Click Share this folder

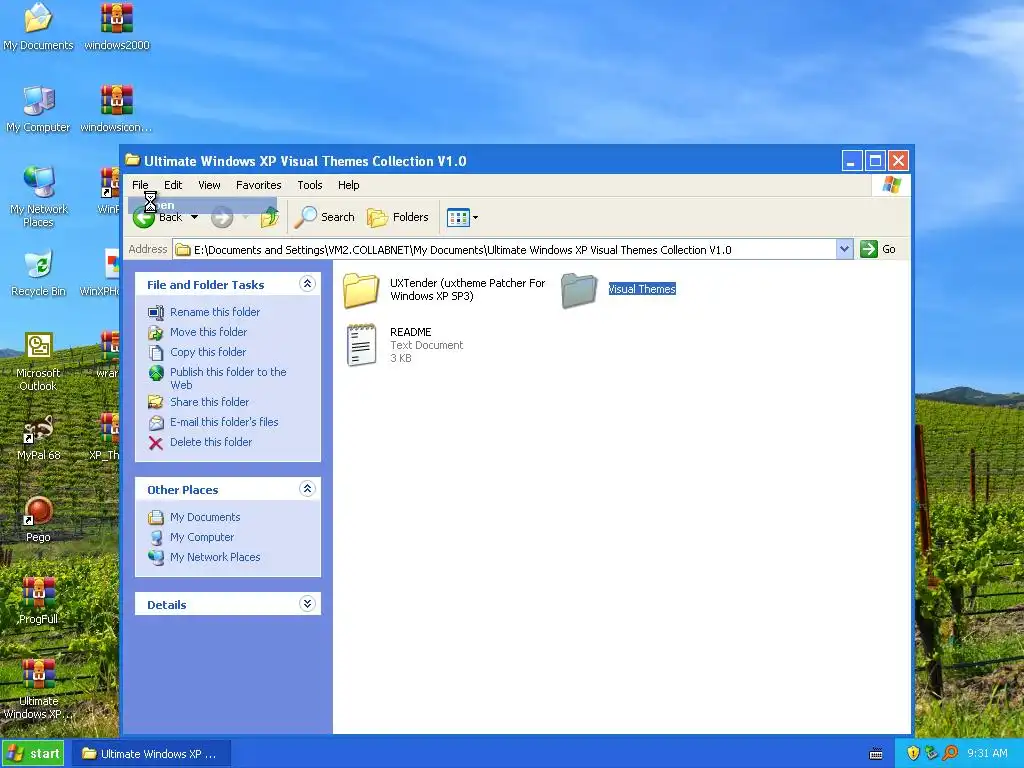(x=209, y=402)
